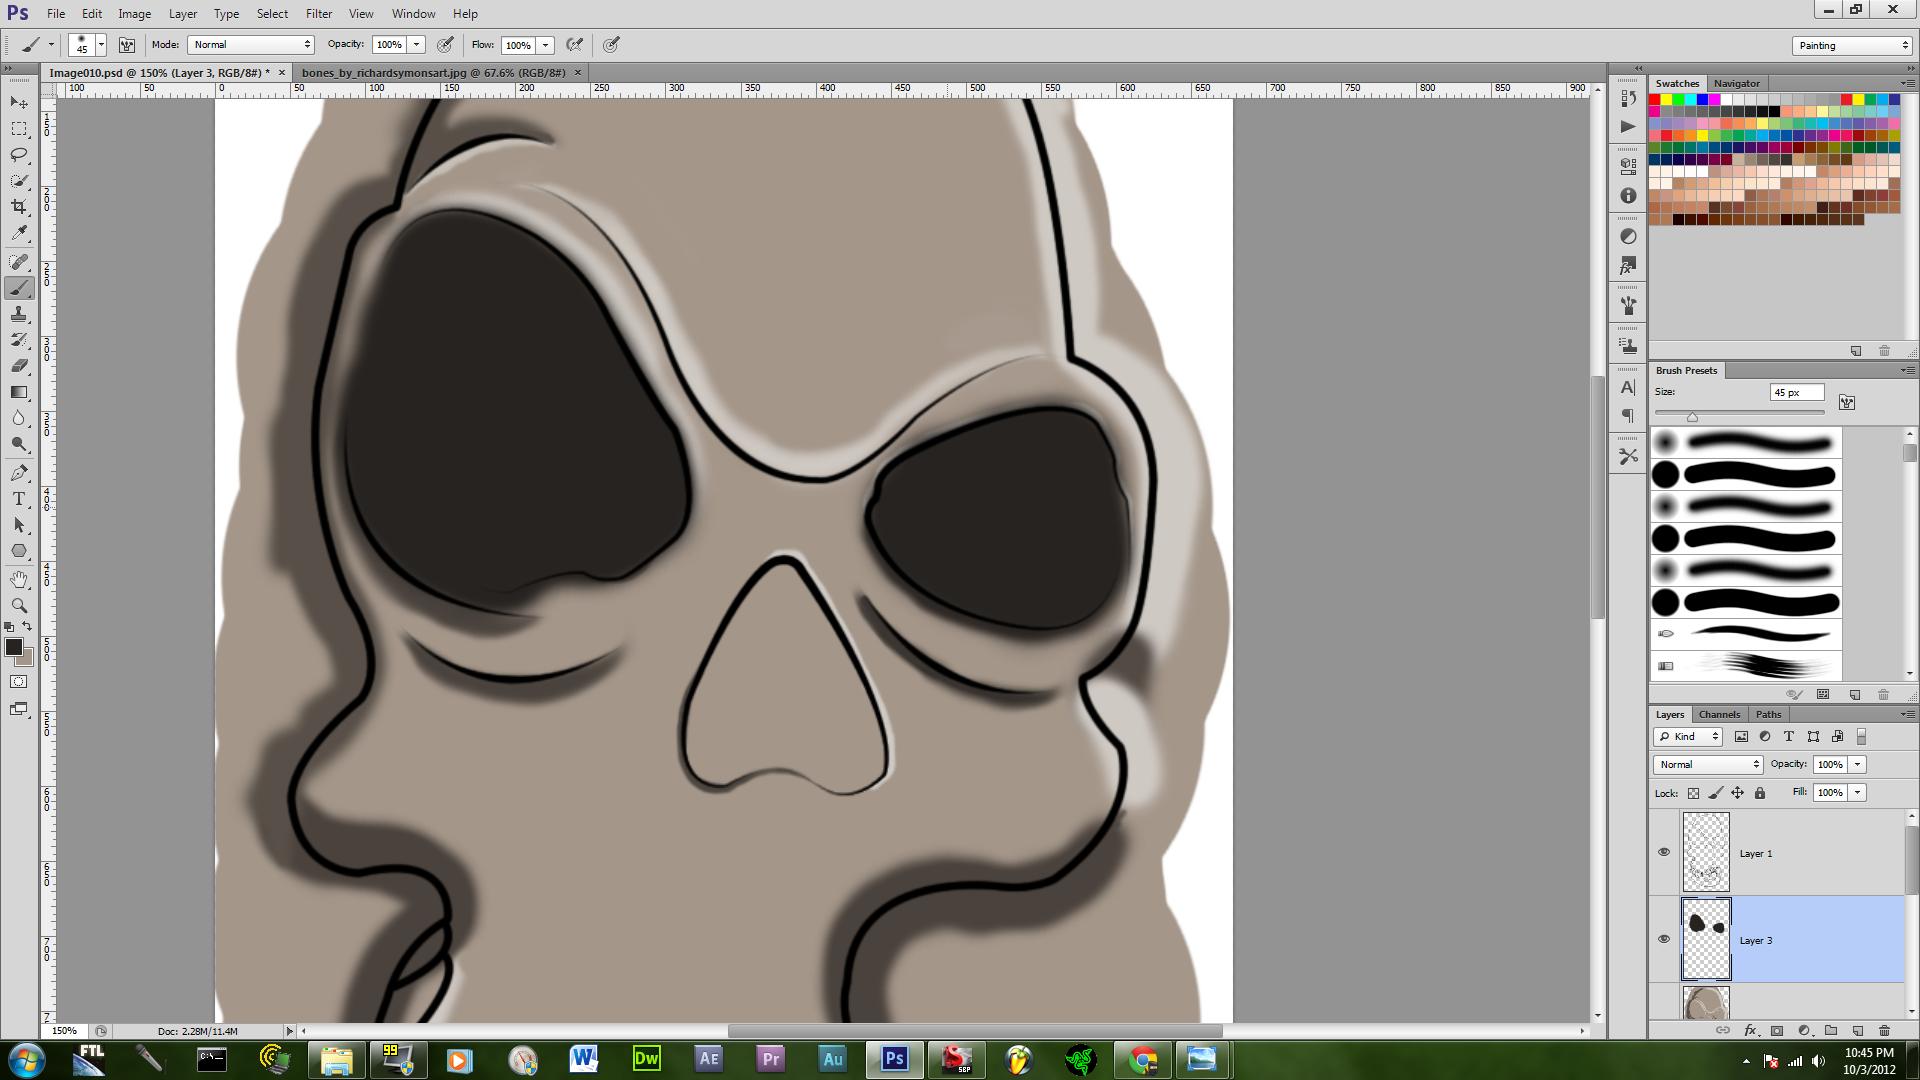1920x1080 pixels.
Task: Open the layer filter Kind dropdown
Action: click(x=1688, y=737)
